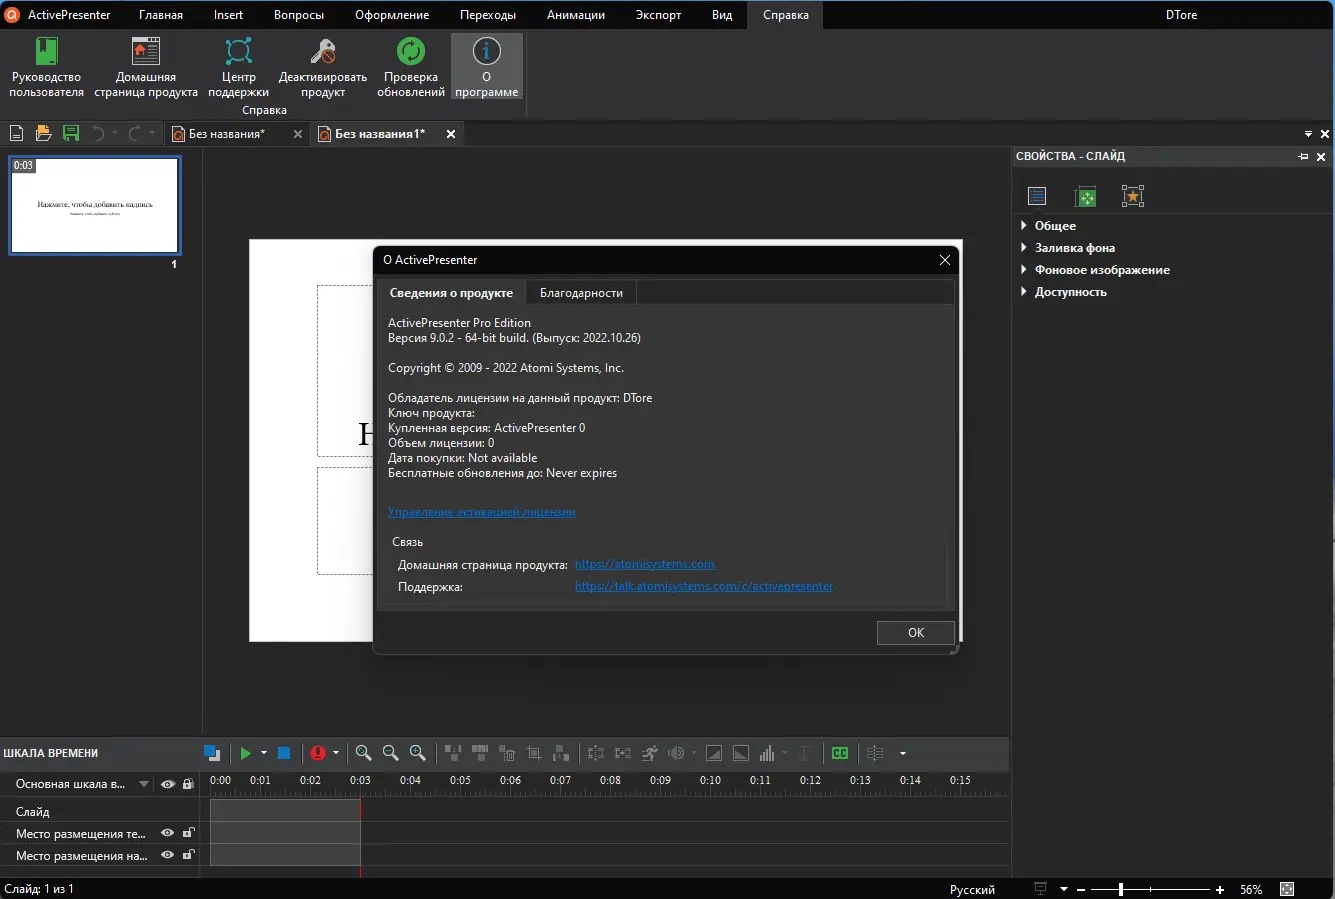Open the https://atomisystems.com link
Image resolution: width=1335 pixels, height=899 pixels.
coord(644,565)
